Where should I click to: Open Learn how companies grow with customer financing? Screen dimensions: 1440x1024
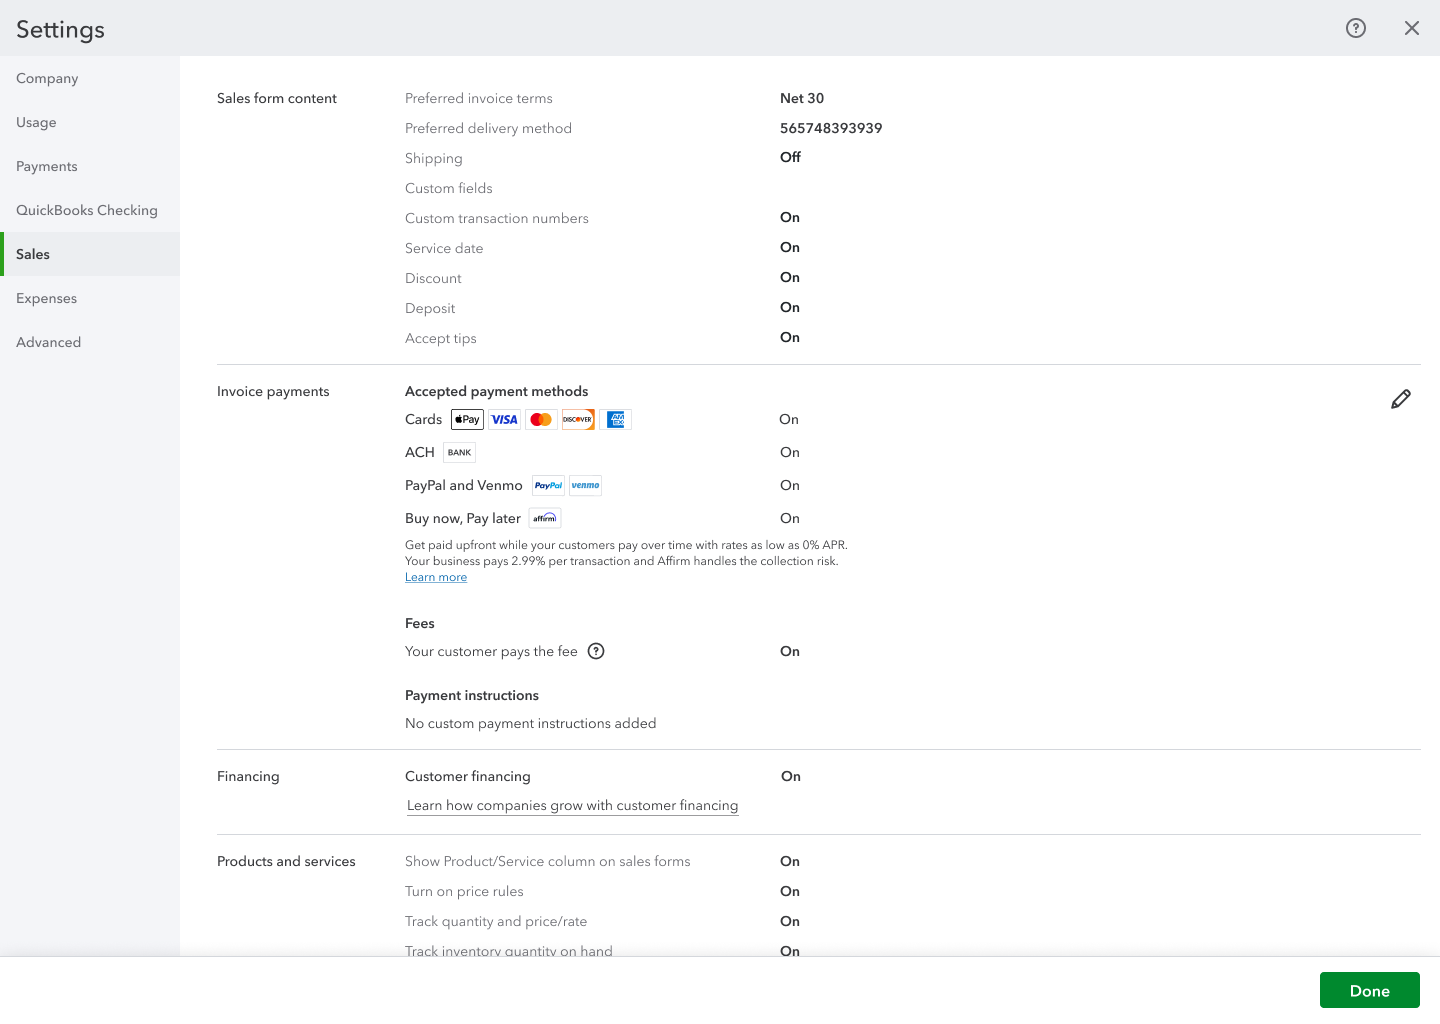(572, 806)
